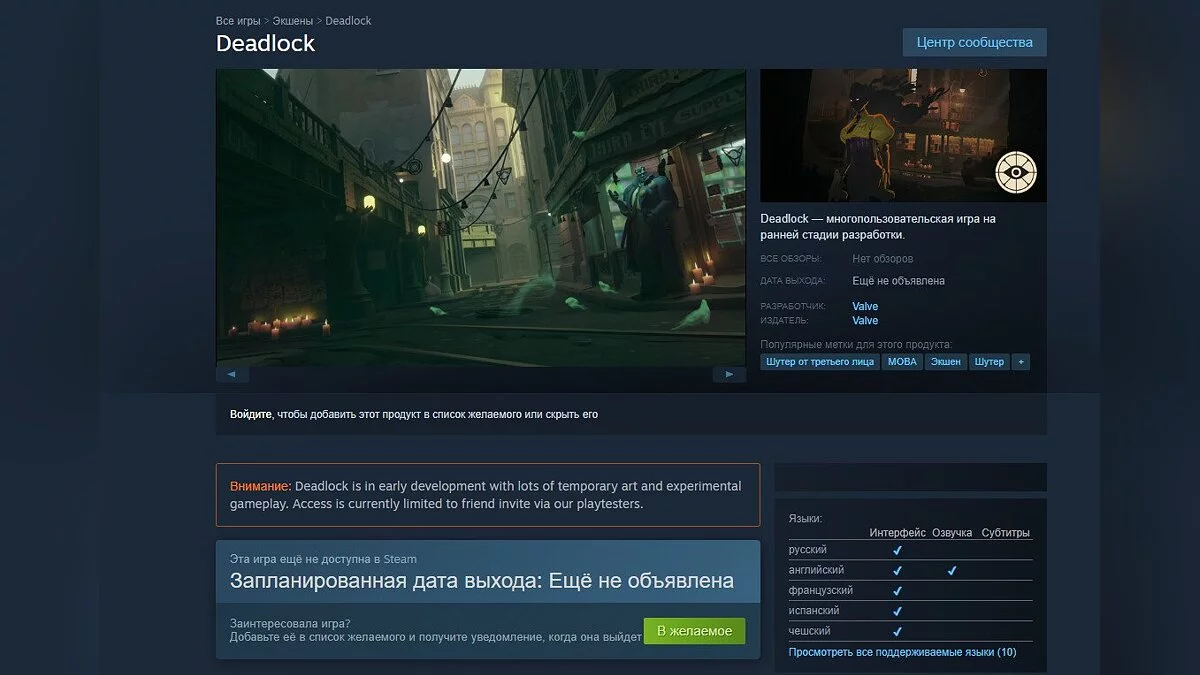Click the English voice-over checkmark
This screenshot has height=675, width=1200.
click(x=951, y=570)
